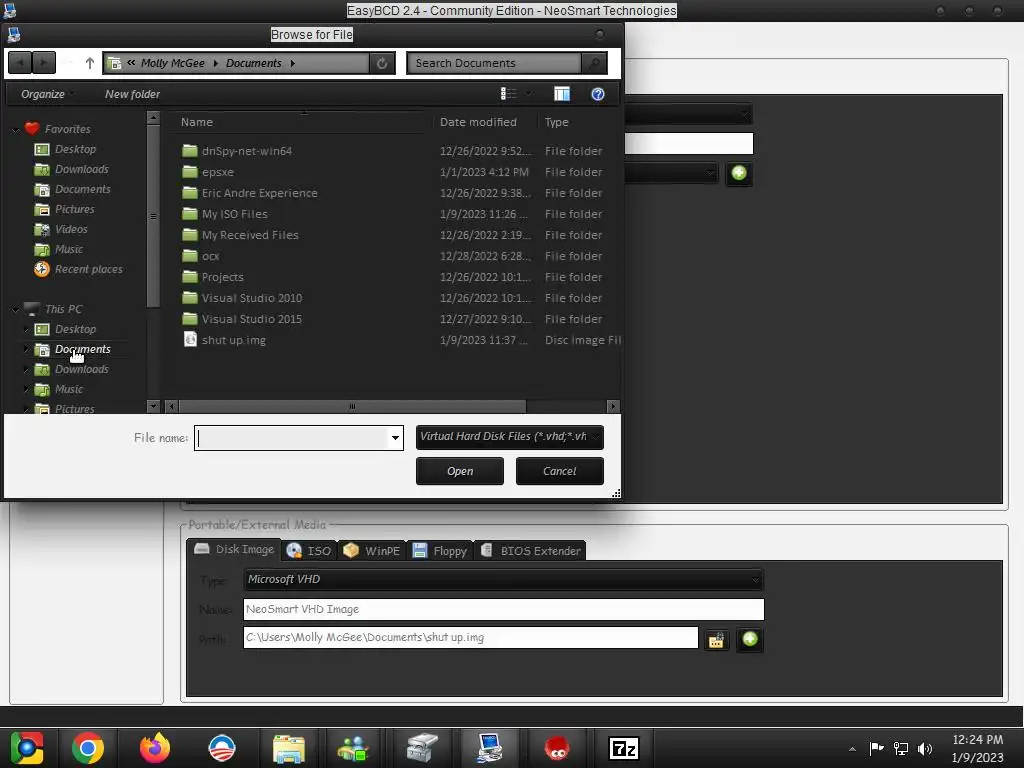Image resolution: width=1024 pixels, height=768 pixels.
Task: Switch to the Floppy tab
Action: [440, 551]
